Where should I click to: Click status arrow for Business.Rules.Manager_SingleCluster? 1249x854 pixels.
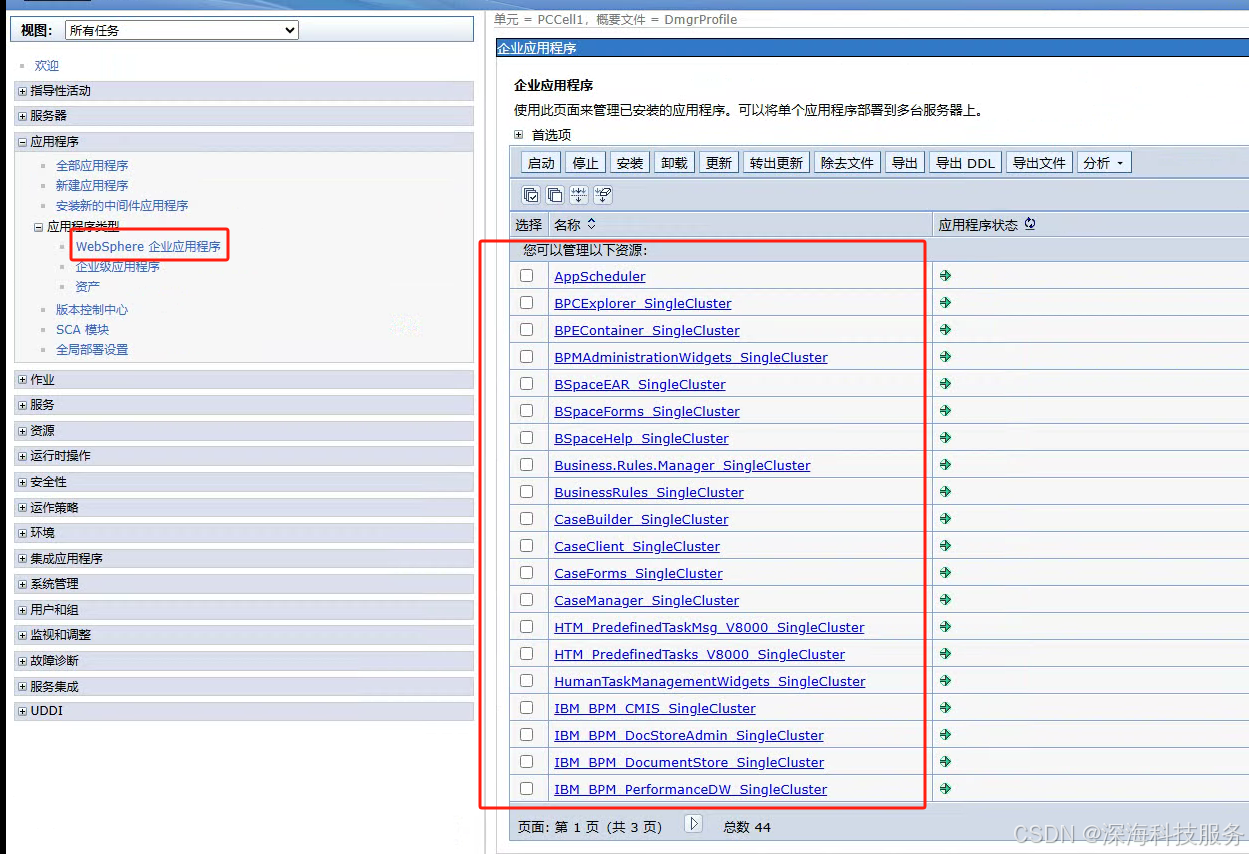(945, 464)
